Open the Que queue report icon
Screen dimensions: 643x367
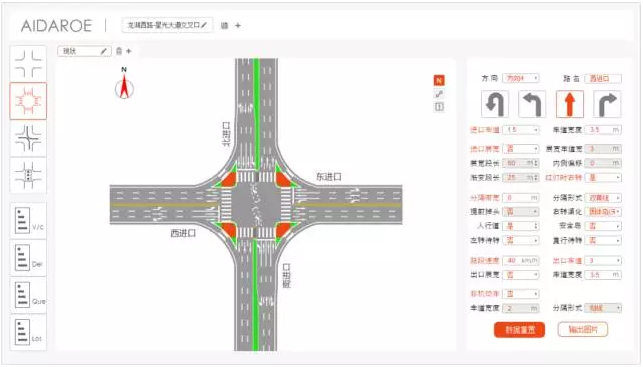[28, 295]
